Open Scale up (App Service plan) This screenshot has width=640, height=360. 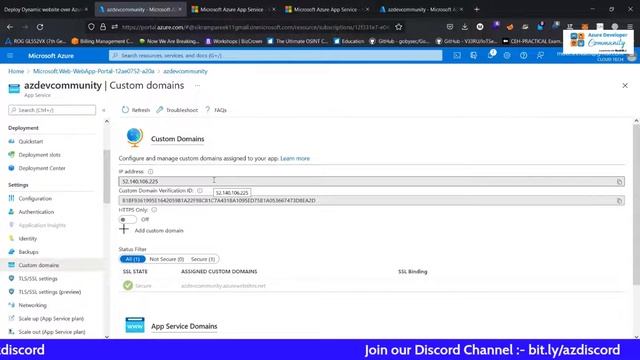[51, 319]
